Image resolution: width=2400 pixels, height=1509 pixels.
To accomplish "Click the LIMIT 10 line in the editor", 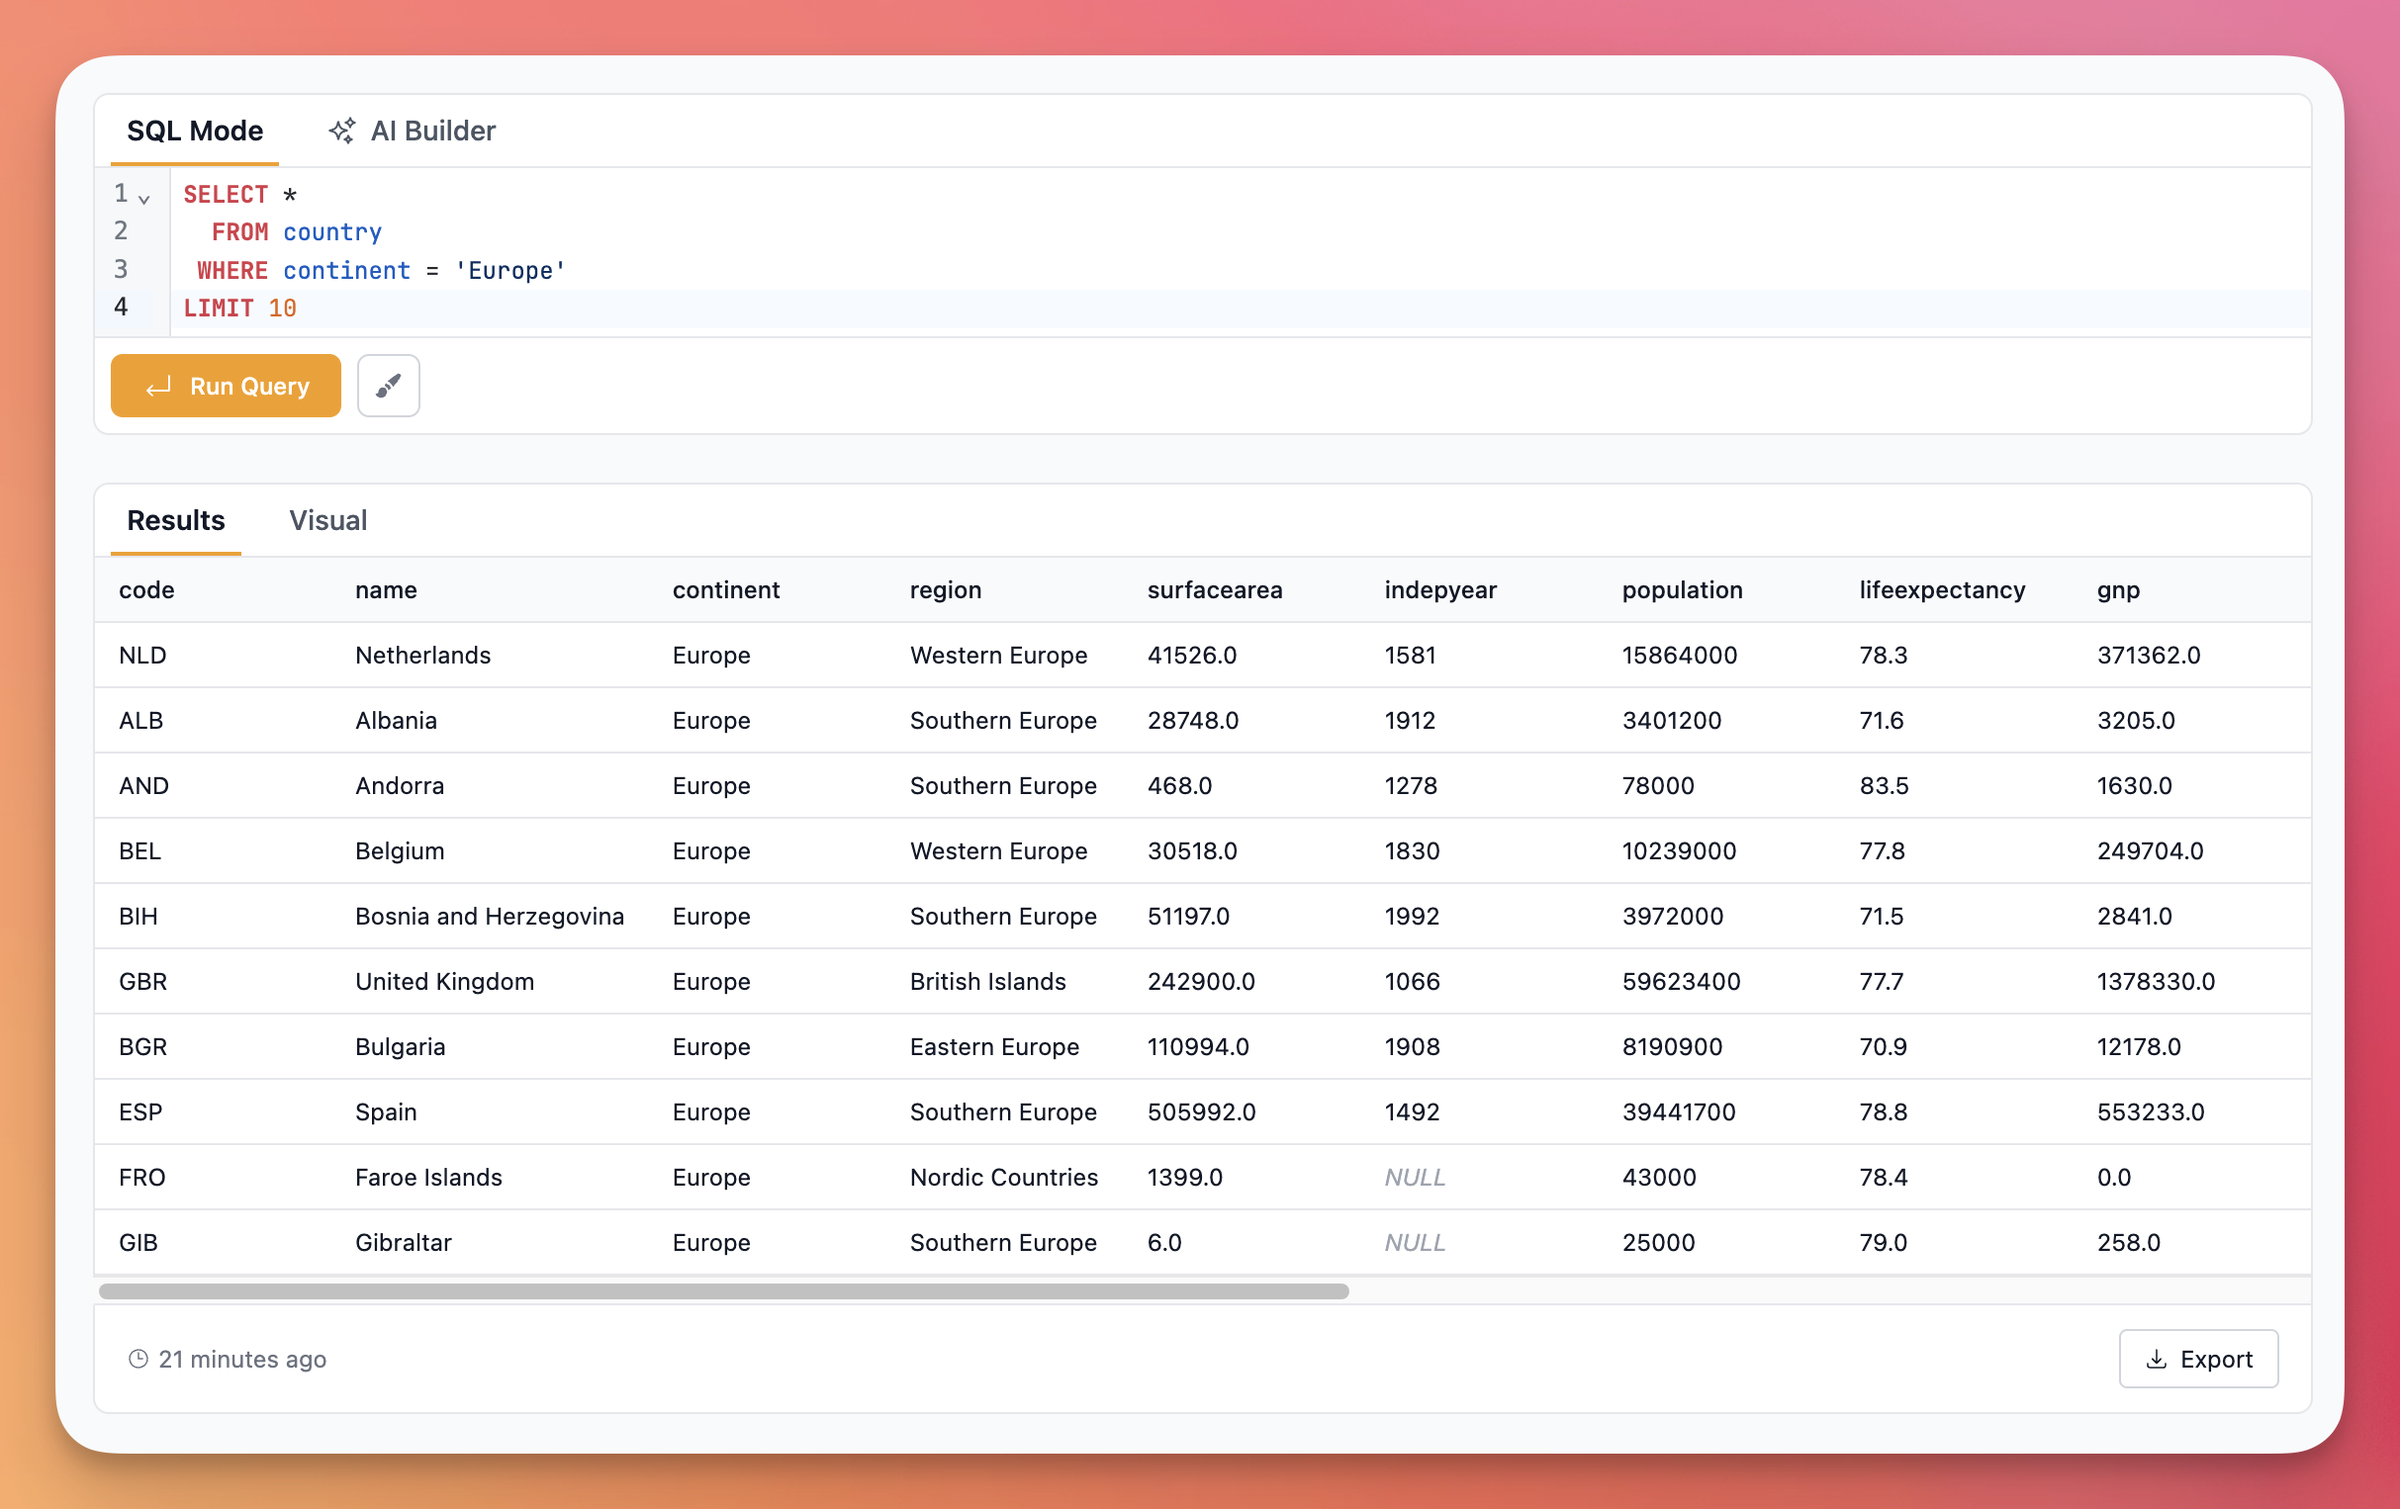I will 240,308.
